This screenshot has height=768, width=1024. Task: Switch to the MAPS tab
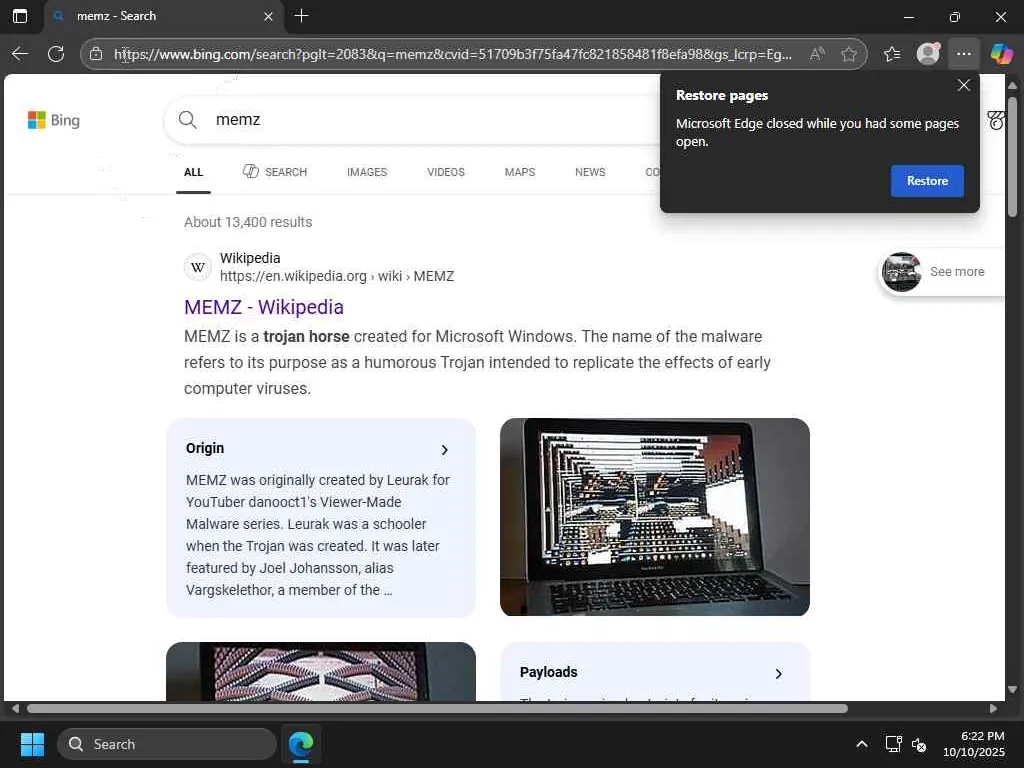pos(520,172)
